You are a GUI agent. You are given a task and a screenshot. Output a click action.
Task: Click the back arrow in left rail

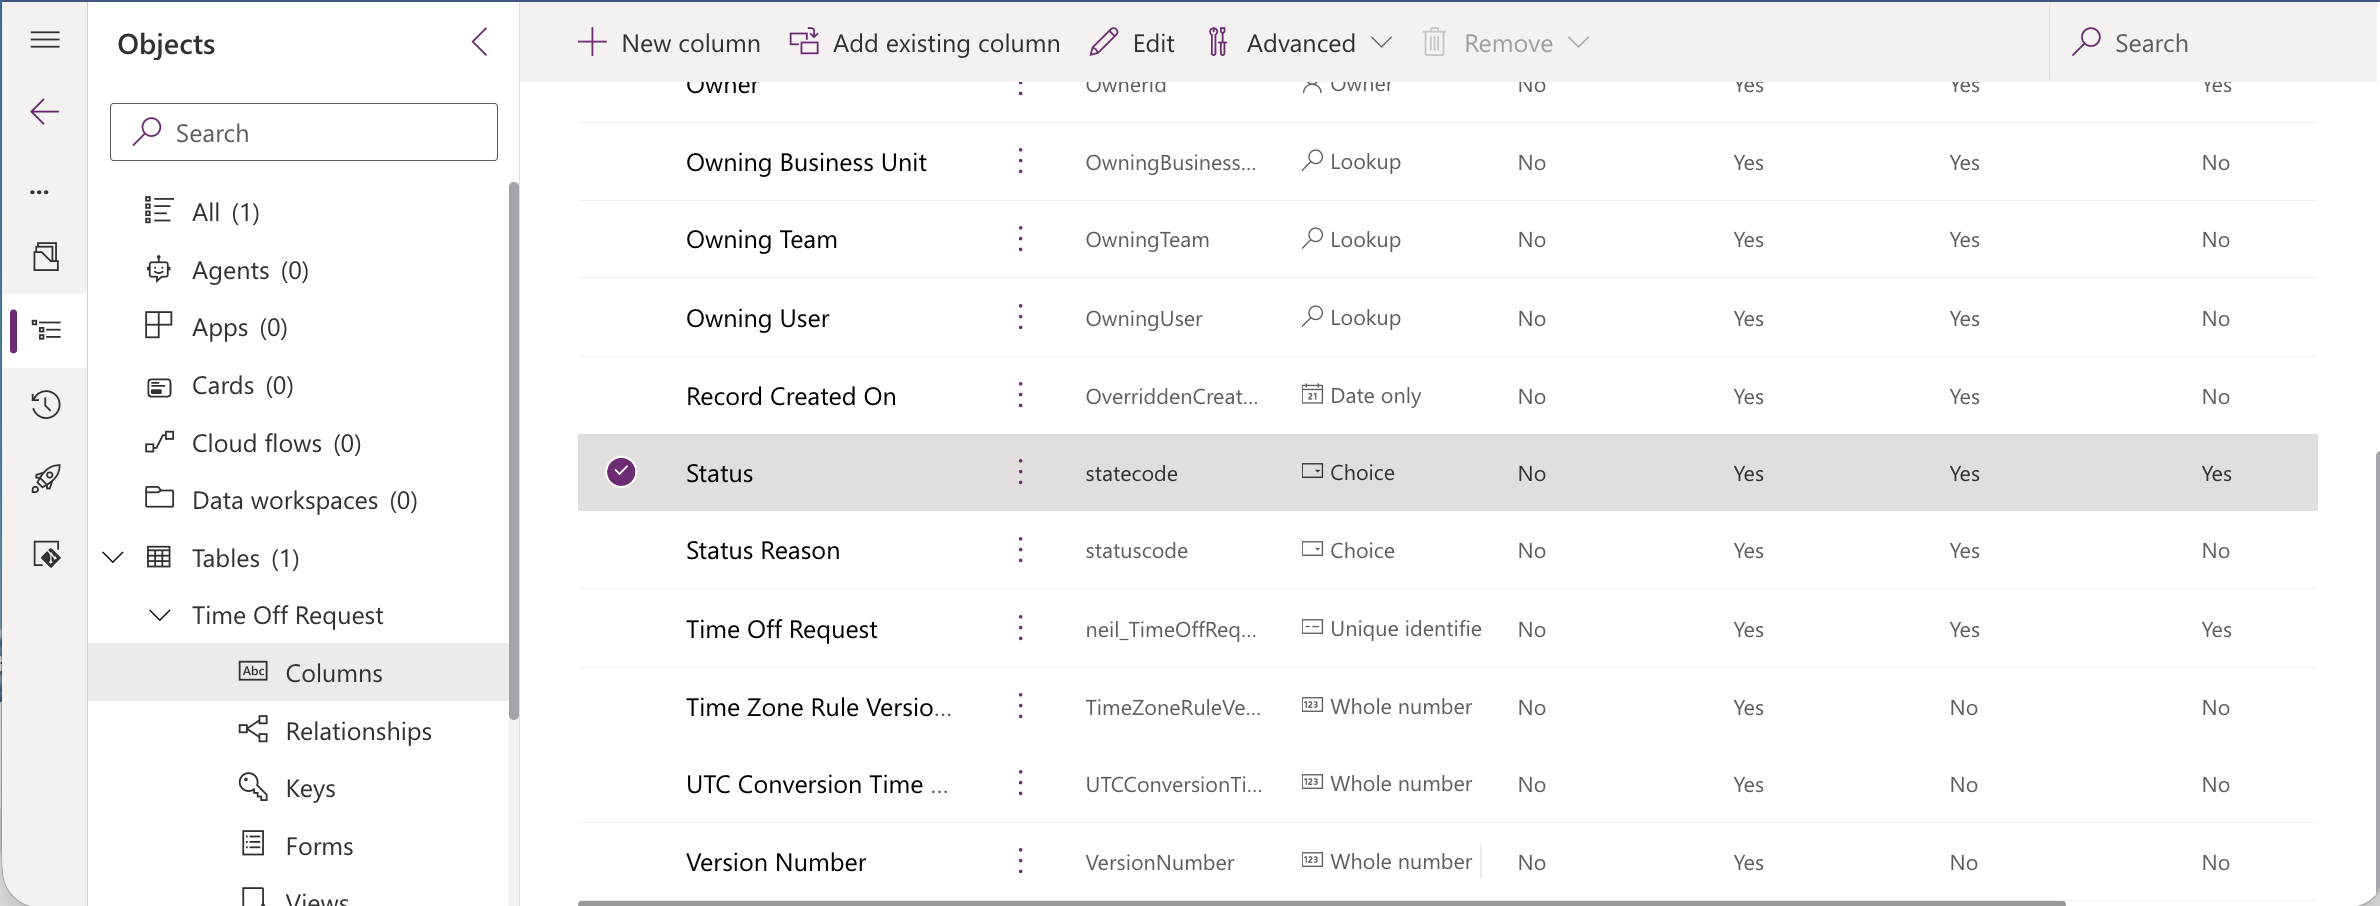pyautogui.click(x=45, y=111)
